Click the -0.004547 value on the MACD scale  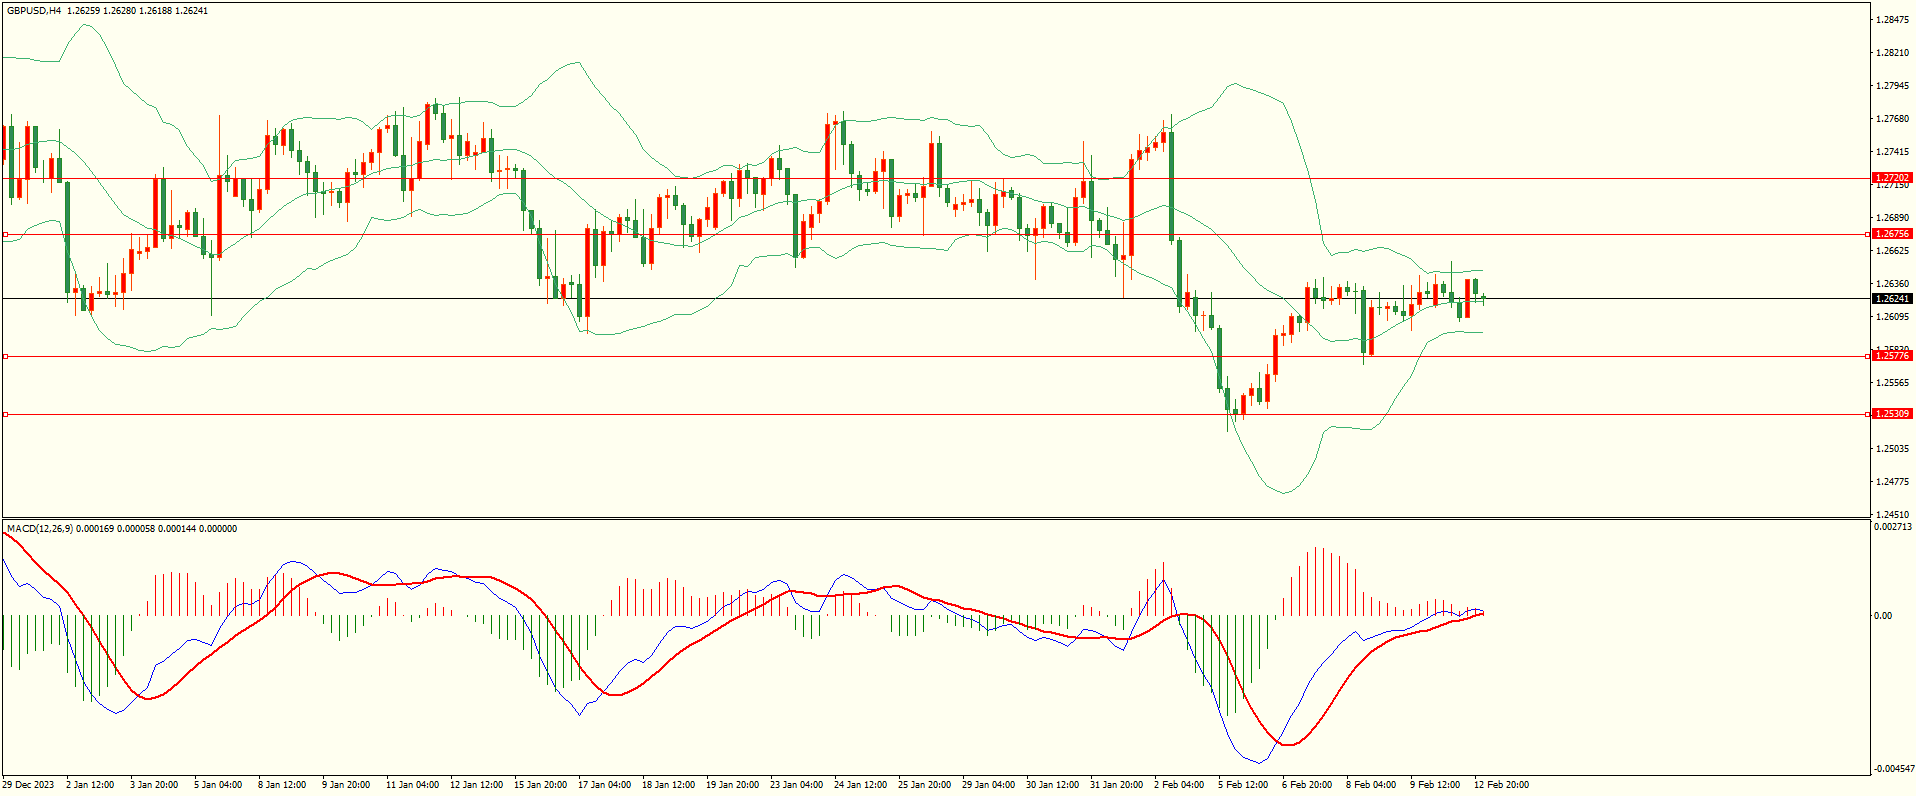coord(1894,769)
